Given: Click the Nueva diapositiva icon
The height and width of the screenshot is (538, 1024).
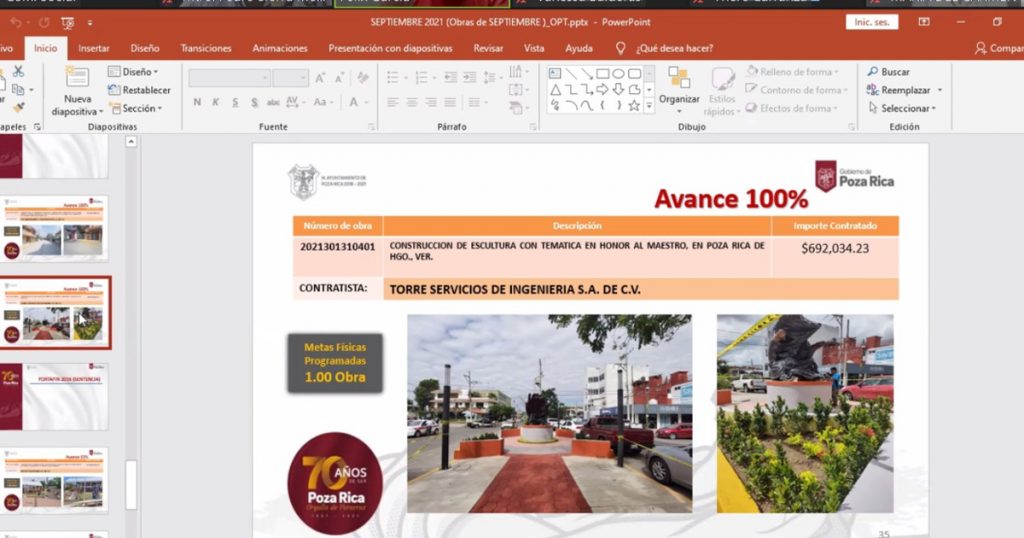Looking at the screenshot, I should [x=77, y=78].
